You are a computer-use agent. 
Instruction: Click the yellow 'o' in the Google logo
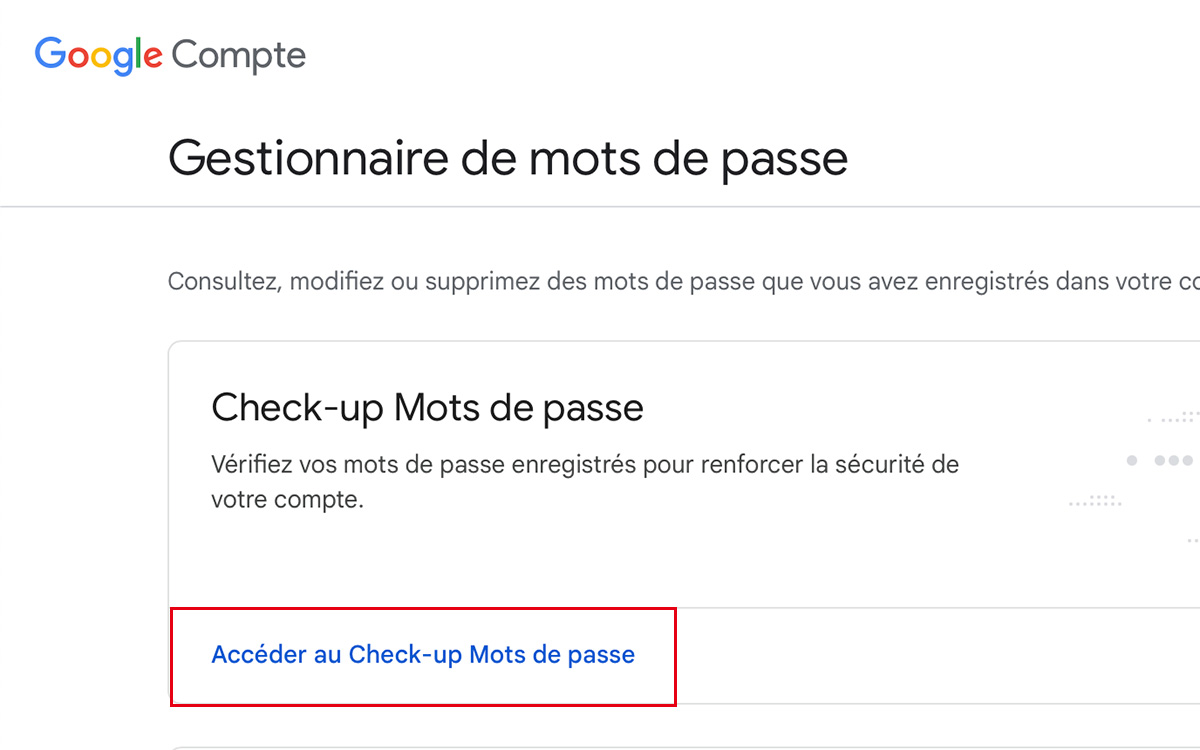[x=100, y=55]
